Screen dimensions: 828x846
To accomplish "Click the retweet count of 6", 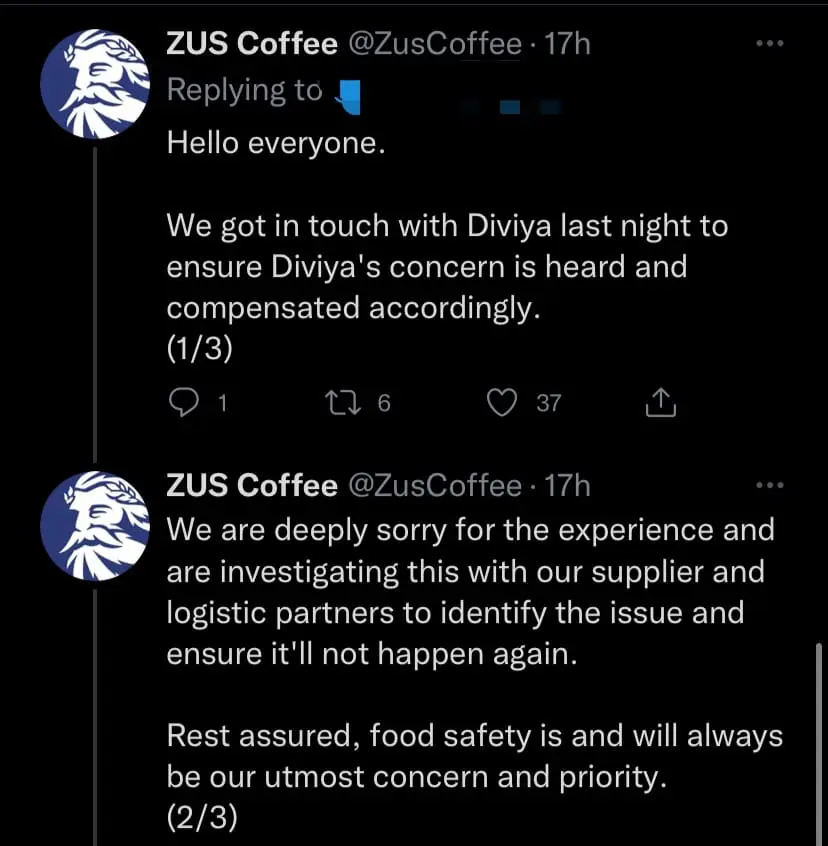I will tap(383, 403).
